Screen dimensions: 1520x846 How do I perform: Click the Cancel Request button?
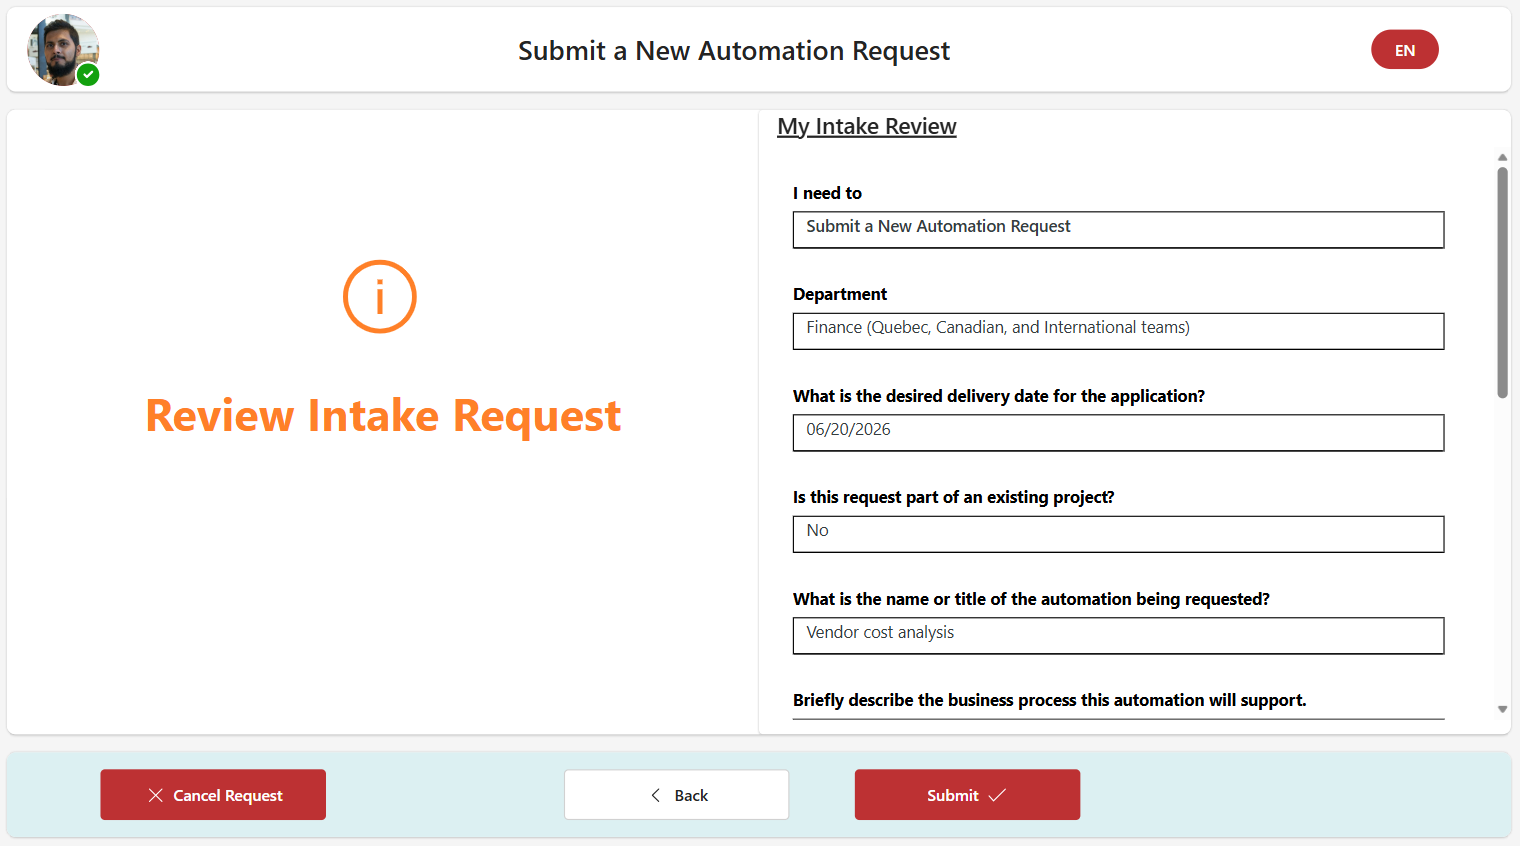pyautogui.click(x=213, y=795)
